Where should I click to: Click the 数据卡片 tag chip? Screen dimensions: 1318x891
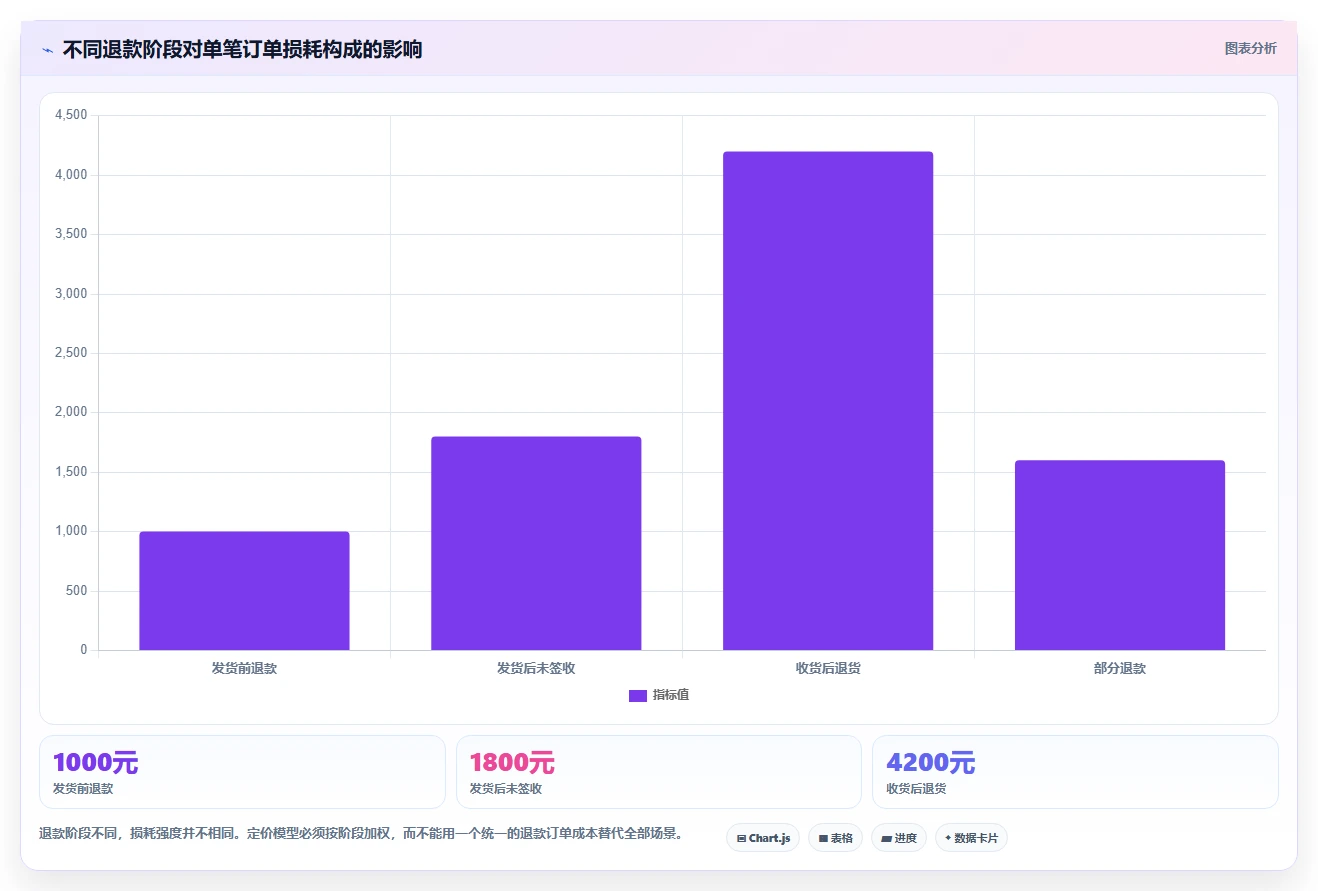click(x=971, y=838)
